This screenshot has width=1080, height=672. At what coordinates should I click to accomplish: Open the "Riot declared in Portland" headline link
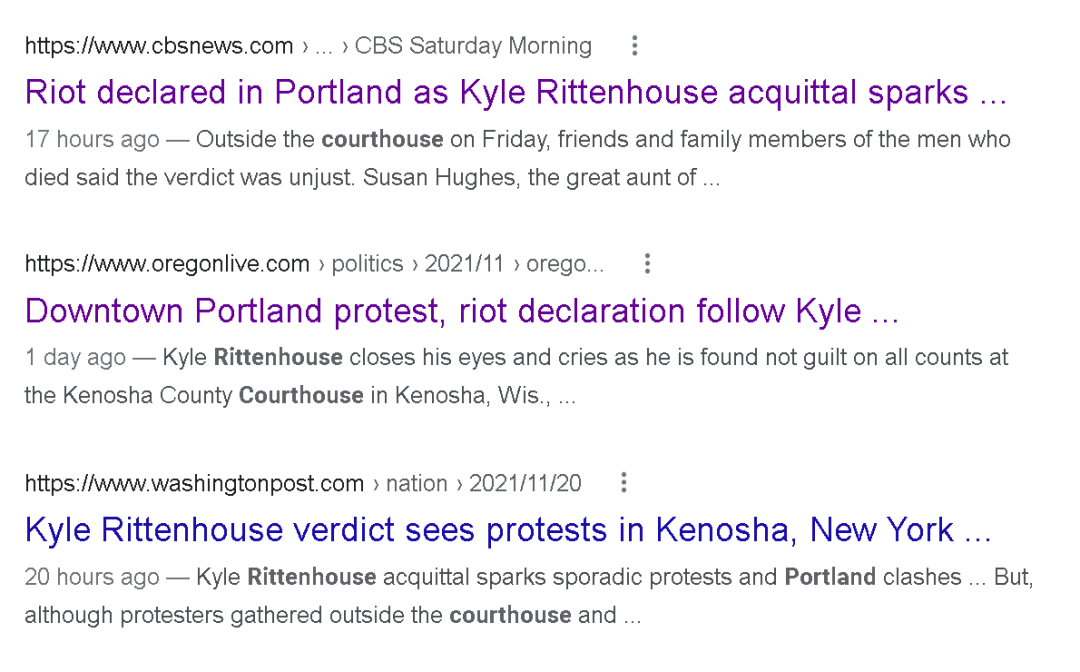pyautogui.click(x=515, y=93)
